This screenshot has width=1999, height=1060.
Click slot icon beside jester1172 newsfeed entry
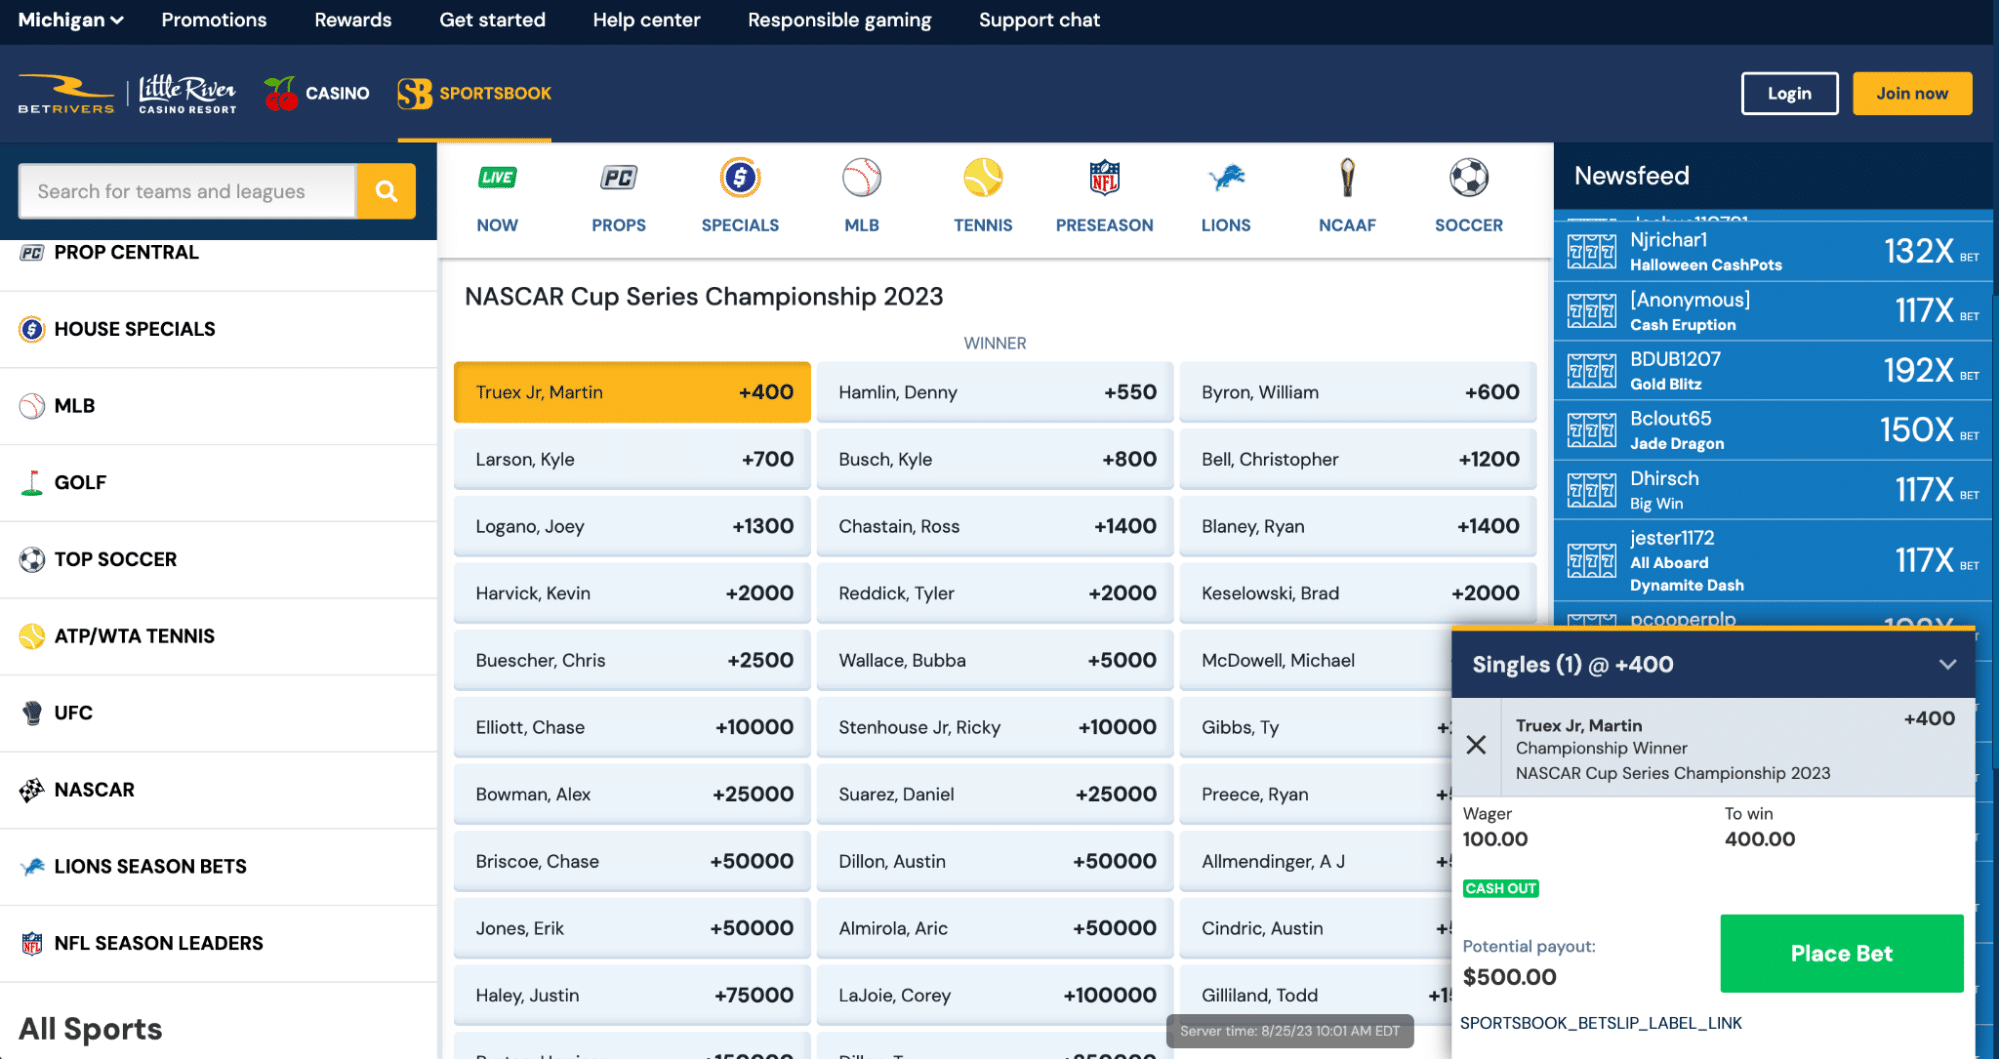point(1591,560)
